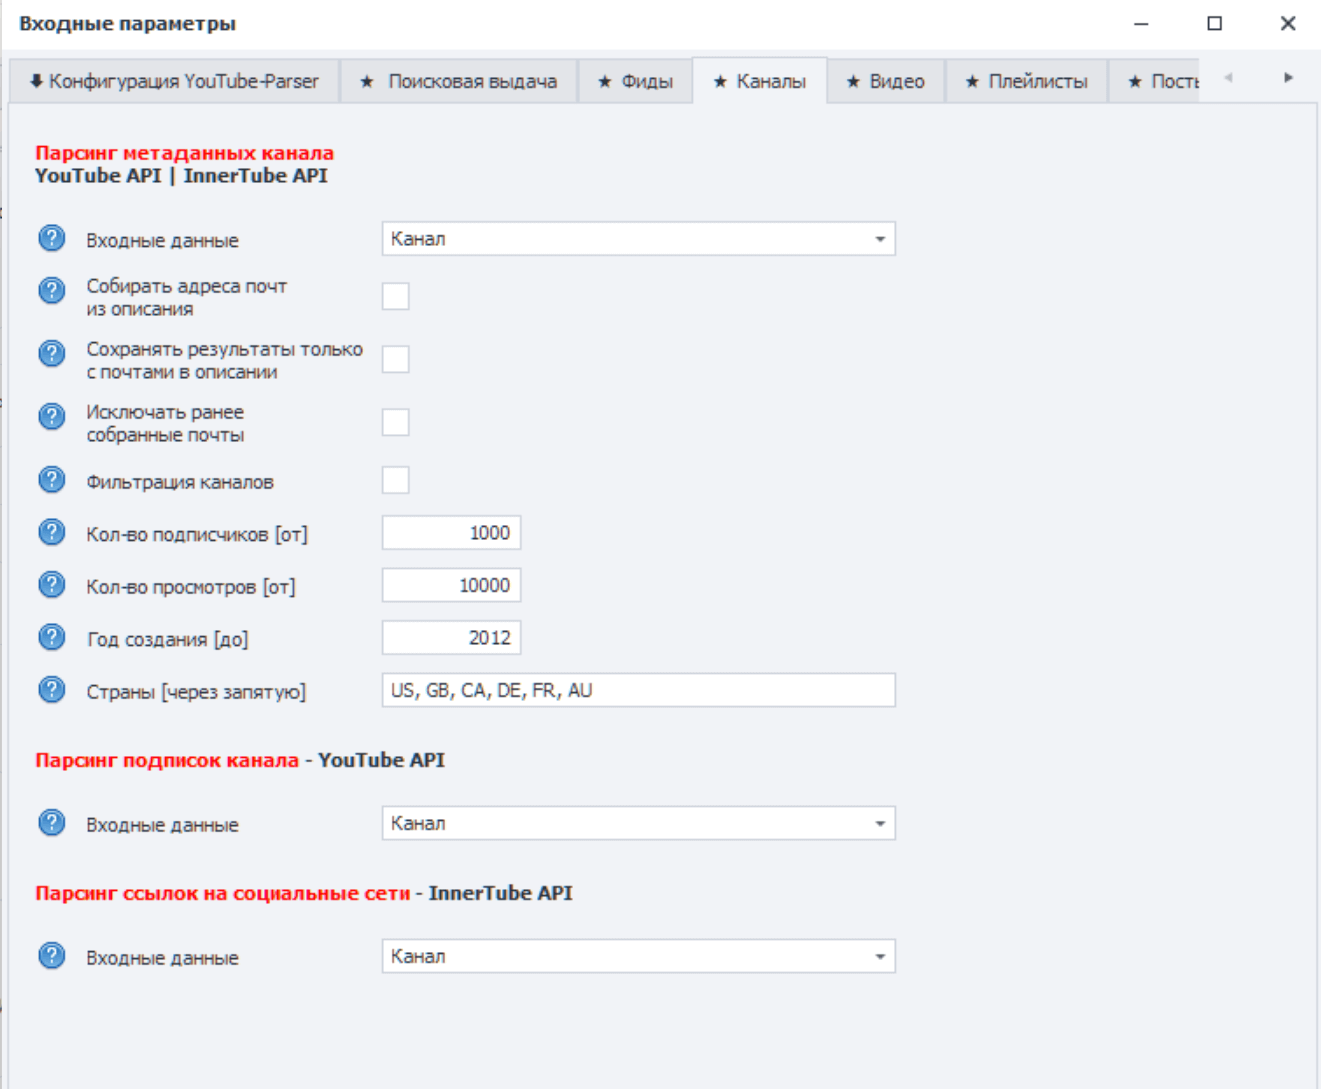Click Кол-во просмотров field showing 10000
Image resolution: width=1321 pixels, height=1089 pixels.
(451, 585)
